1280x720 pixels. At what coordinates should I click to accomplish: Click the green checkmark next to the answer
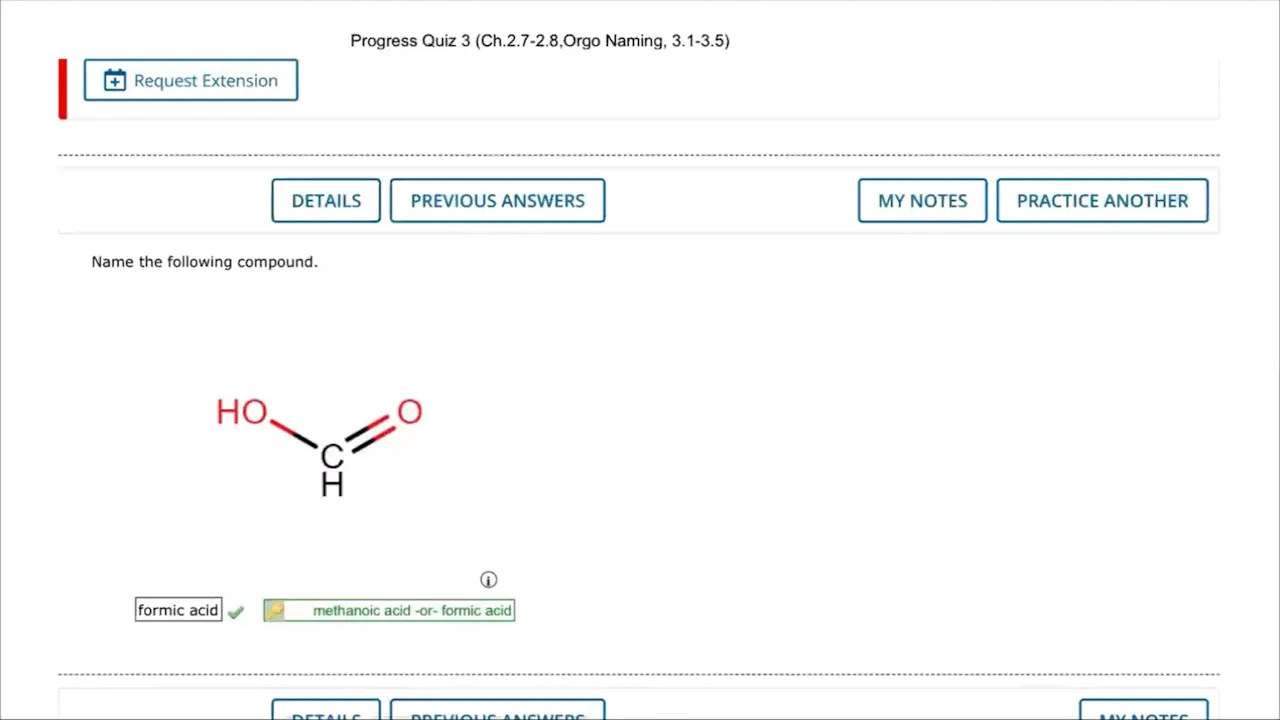pos(236,611)
